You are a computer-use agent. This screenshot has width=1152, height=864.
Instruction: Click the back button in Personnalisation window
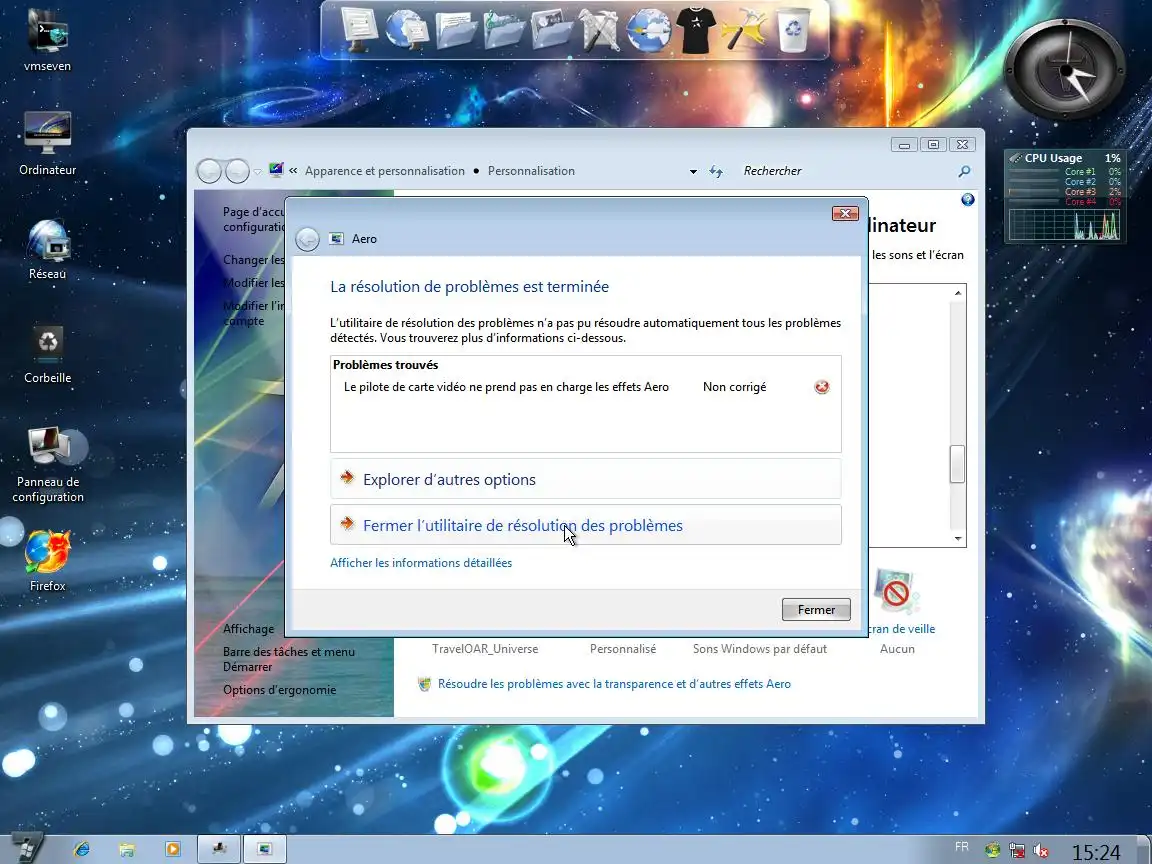[209, 171]
